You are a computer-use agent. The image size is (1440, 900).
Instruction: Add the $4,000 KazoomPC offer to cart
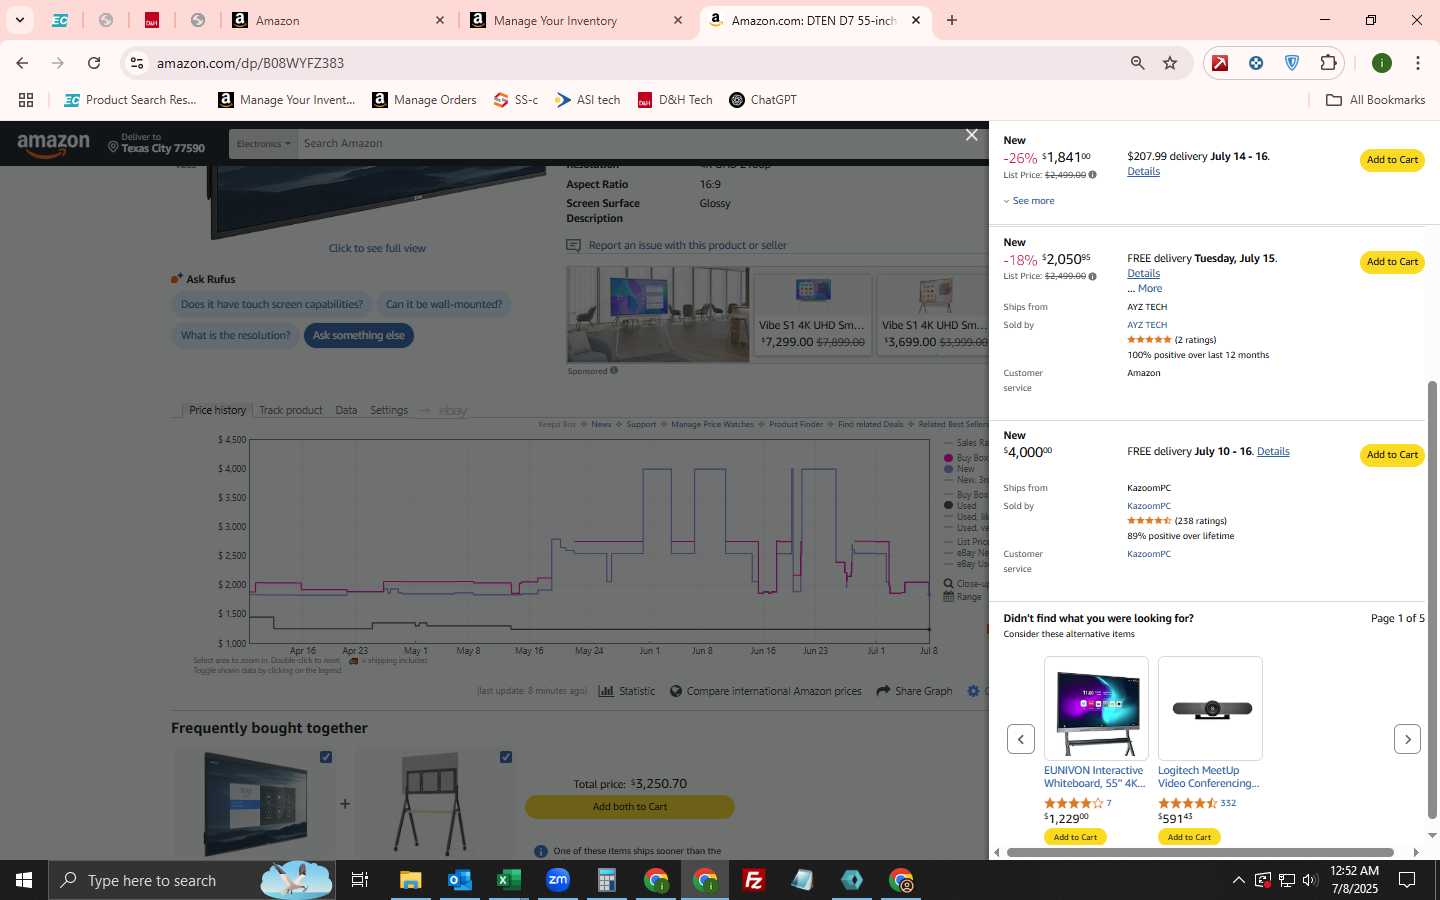pos(1392,455)
